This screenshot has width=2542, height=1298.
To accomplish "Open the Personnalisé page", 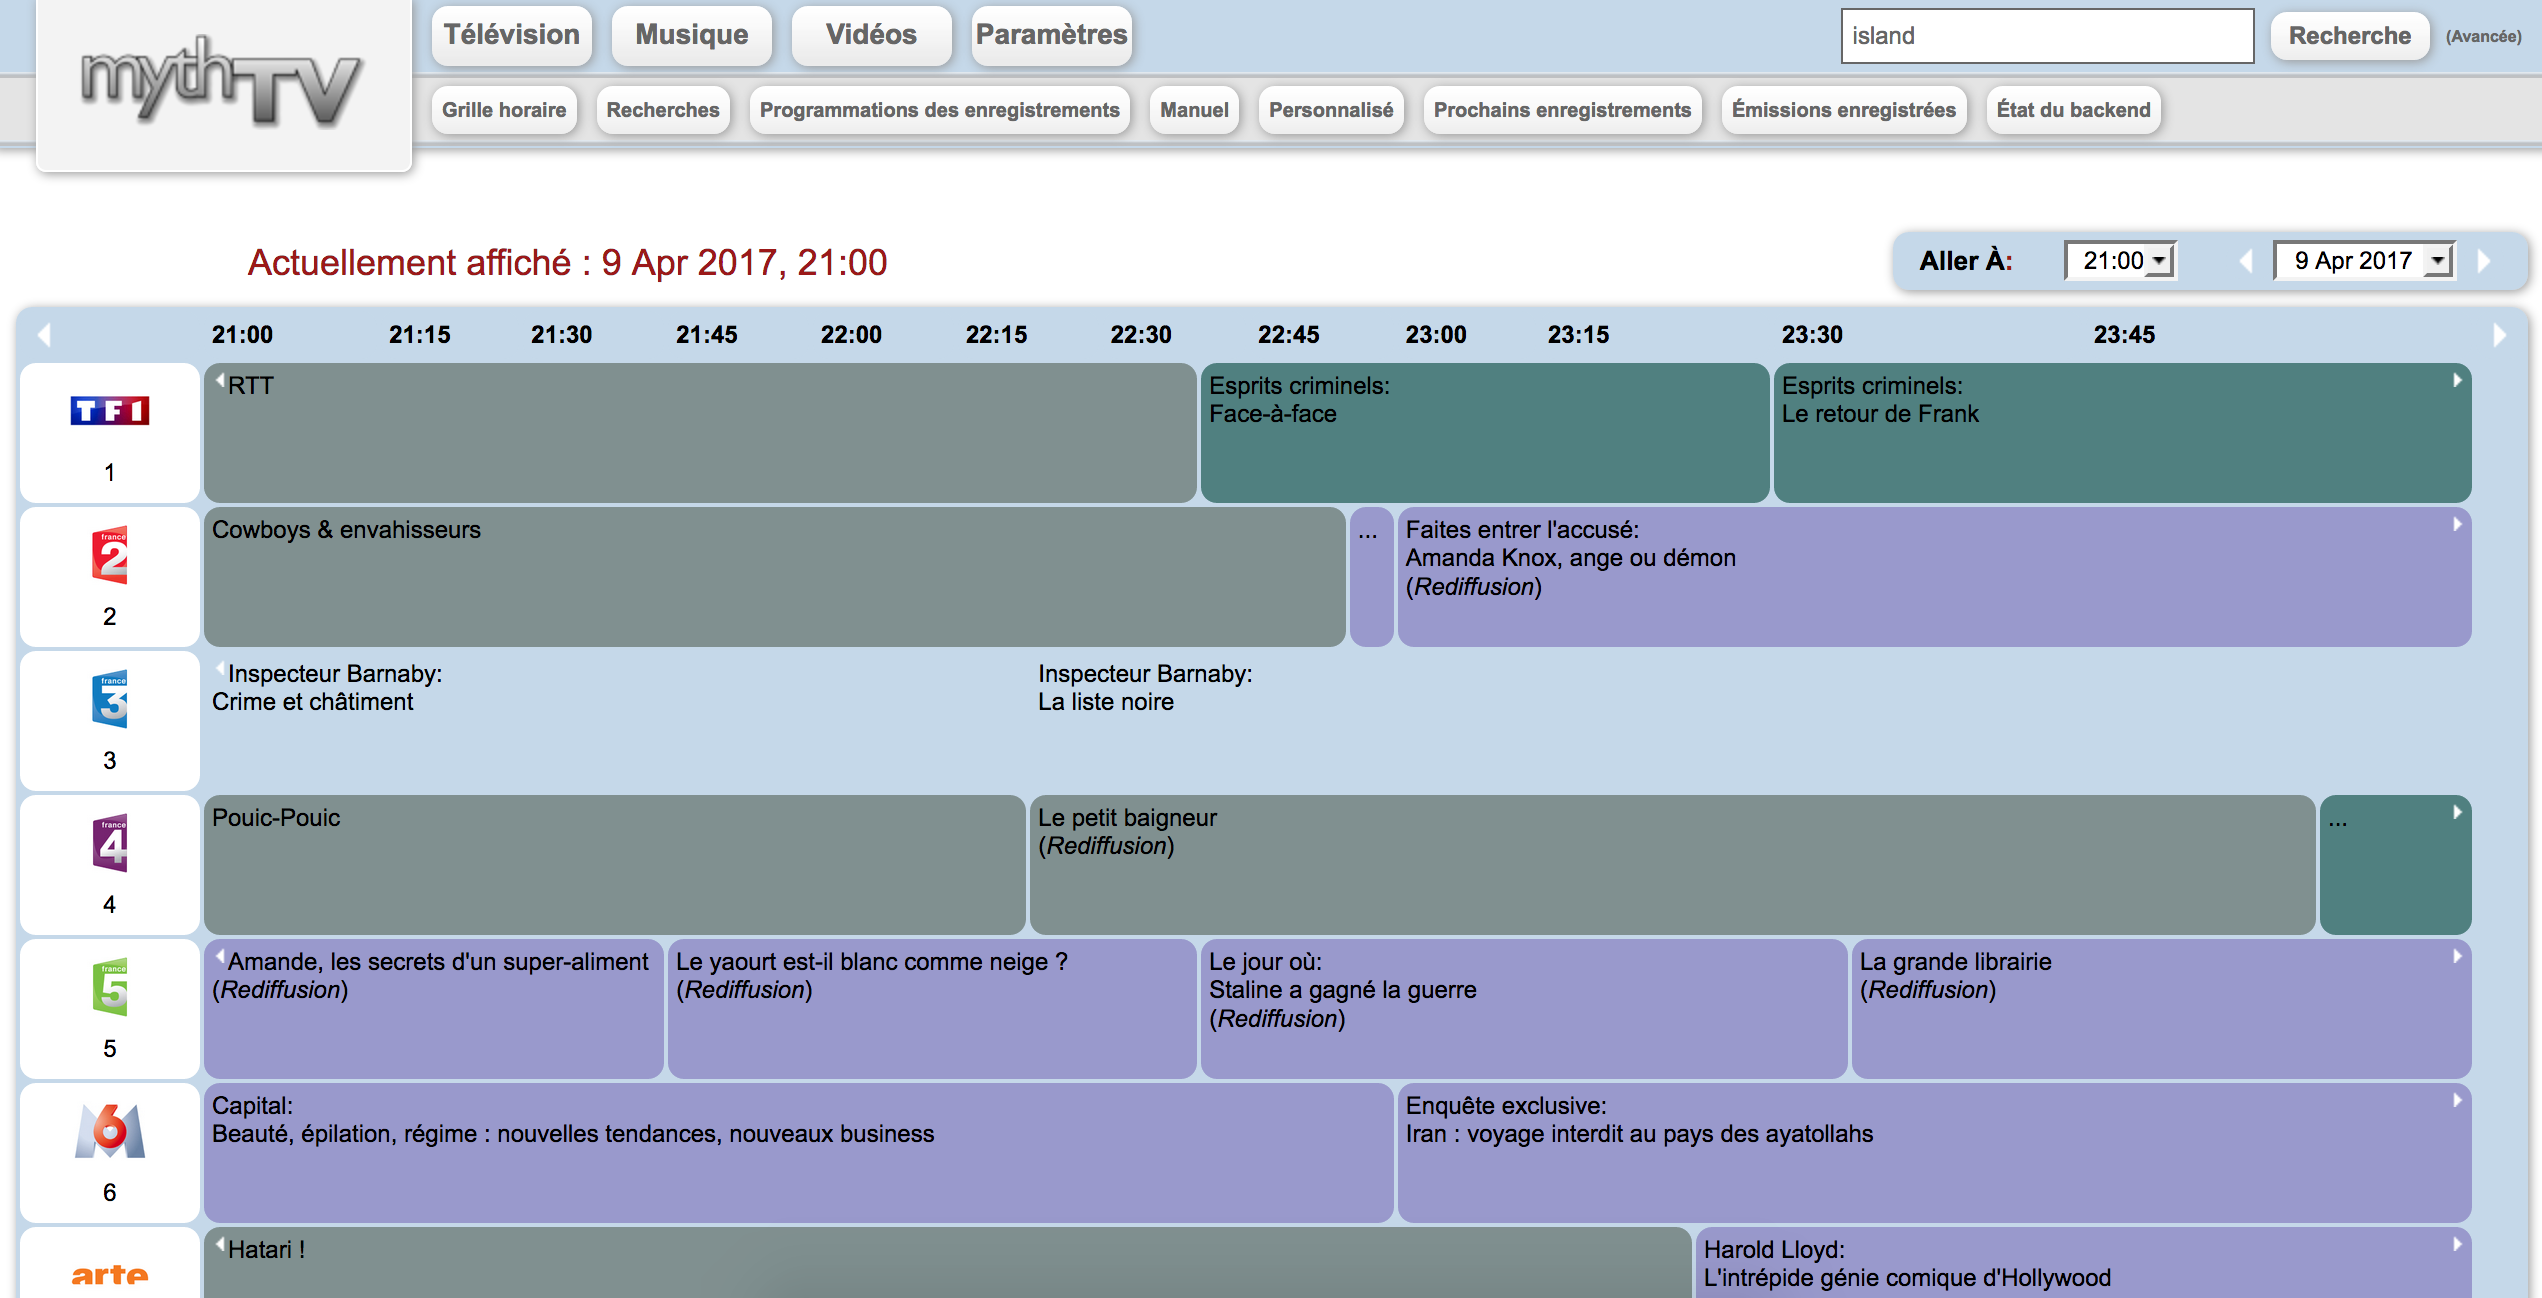I will (1331, 110).
